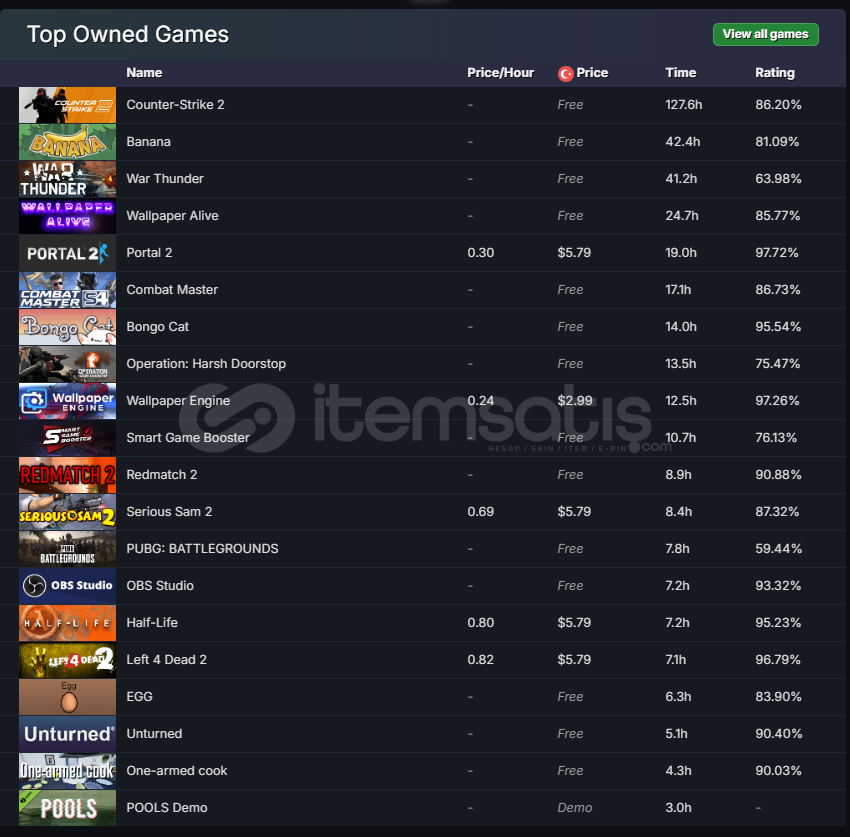Click the Redmatch 2 game name
Viewport: 850px width, 837px height.
click(162, 474)
